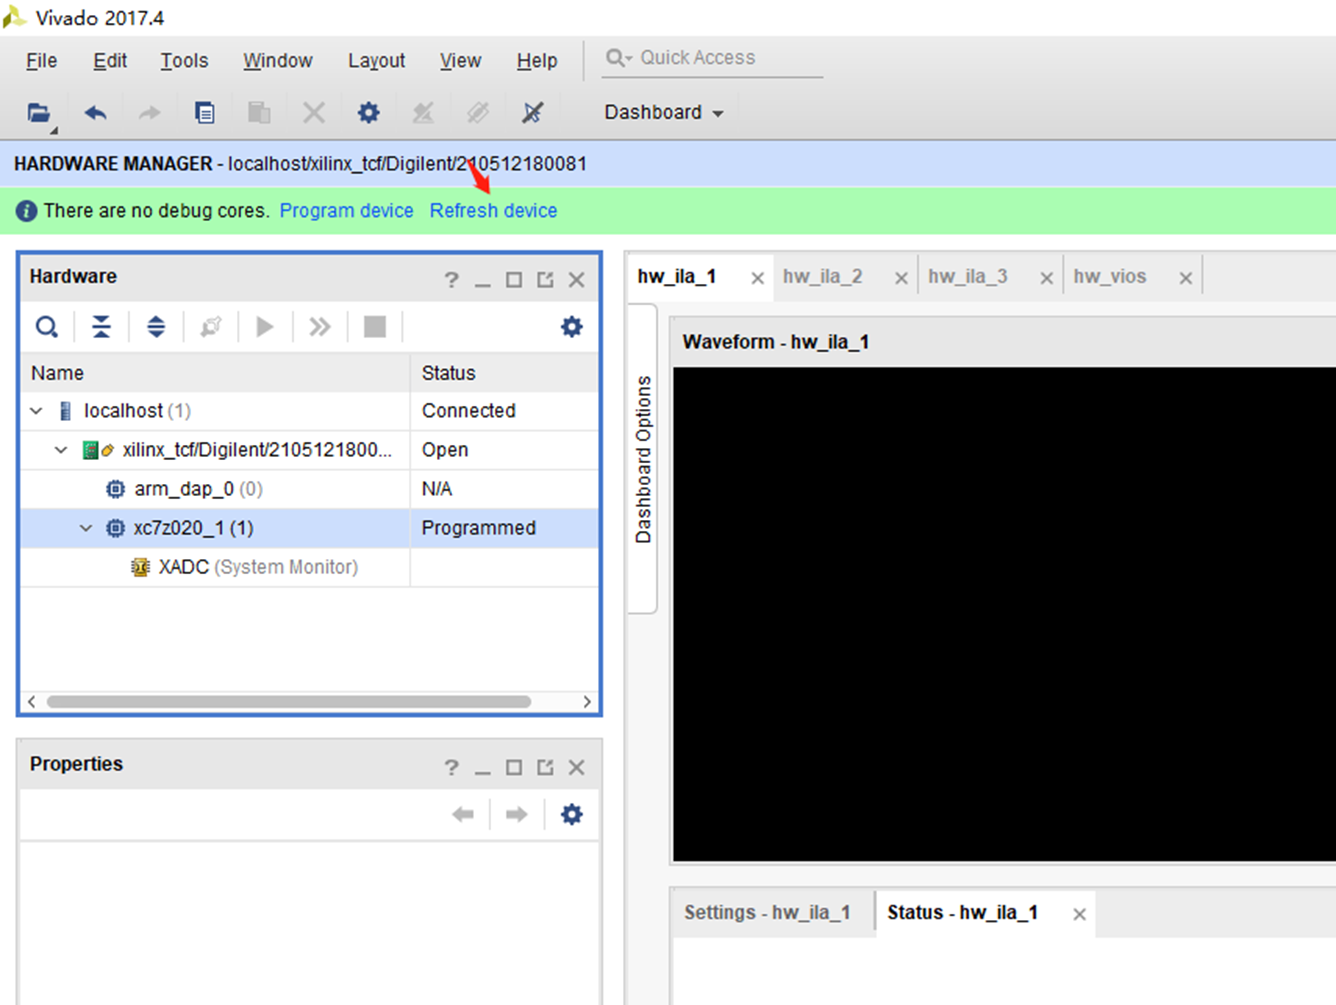Viewport: 1336px width, 1005px height.
Task: Open the Help menu
Action: (537, 61)
